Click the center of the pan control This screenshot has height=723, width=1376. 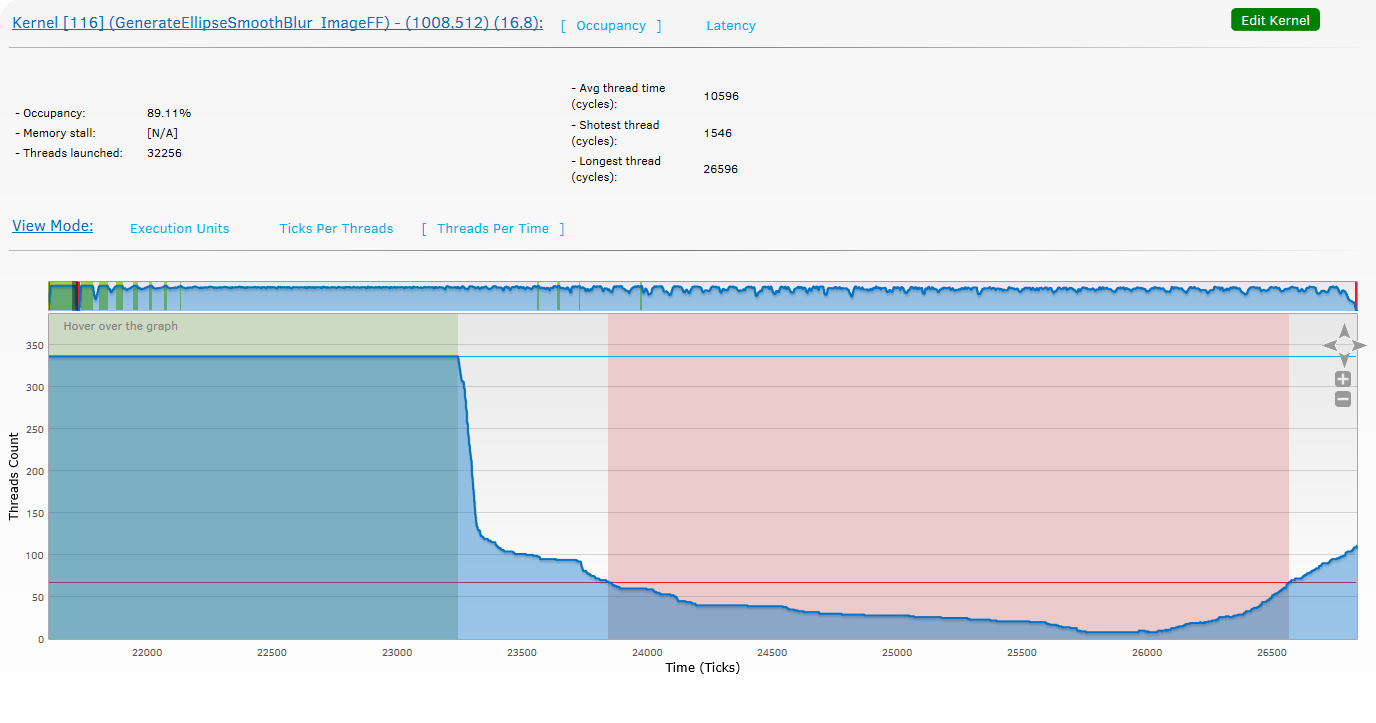tap(1344, 345)
